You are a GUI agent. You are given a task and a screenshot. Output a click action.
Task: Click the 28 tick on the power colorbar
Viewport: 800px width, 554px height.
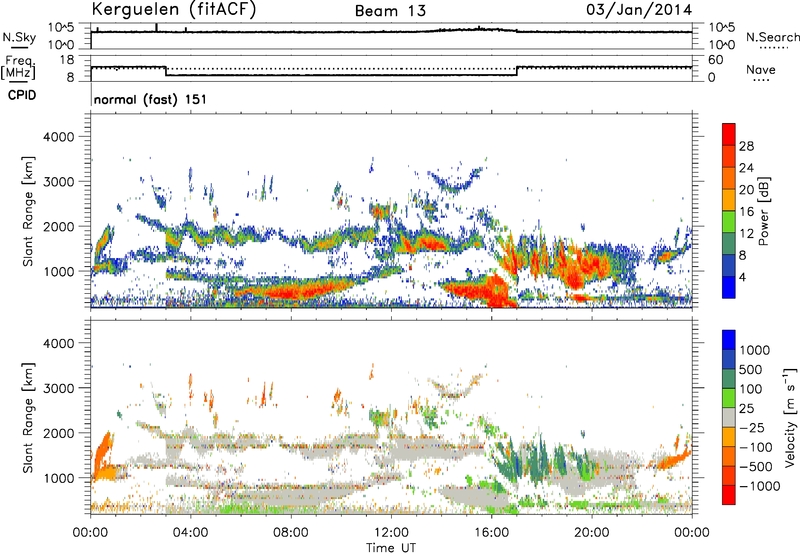click(x=746, y=146)
